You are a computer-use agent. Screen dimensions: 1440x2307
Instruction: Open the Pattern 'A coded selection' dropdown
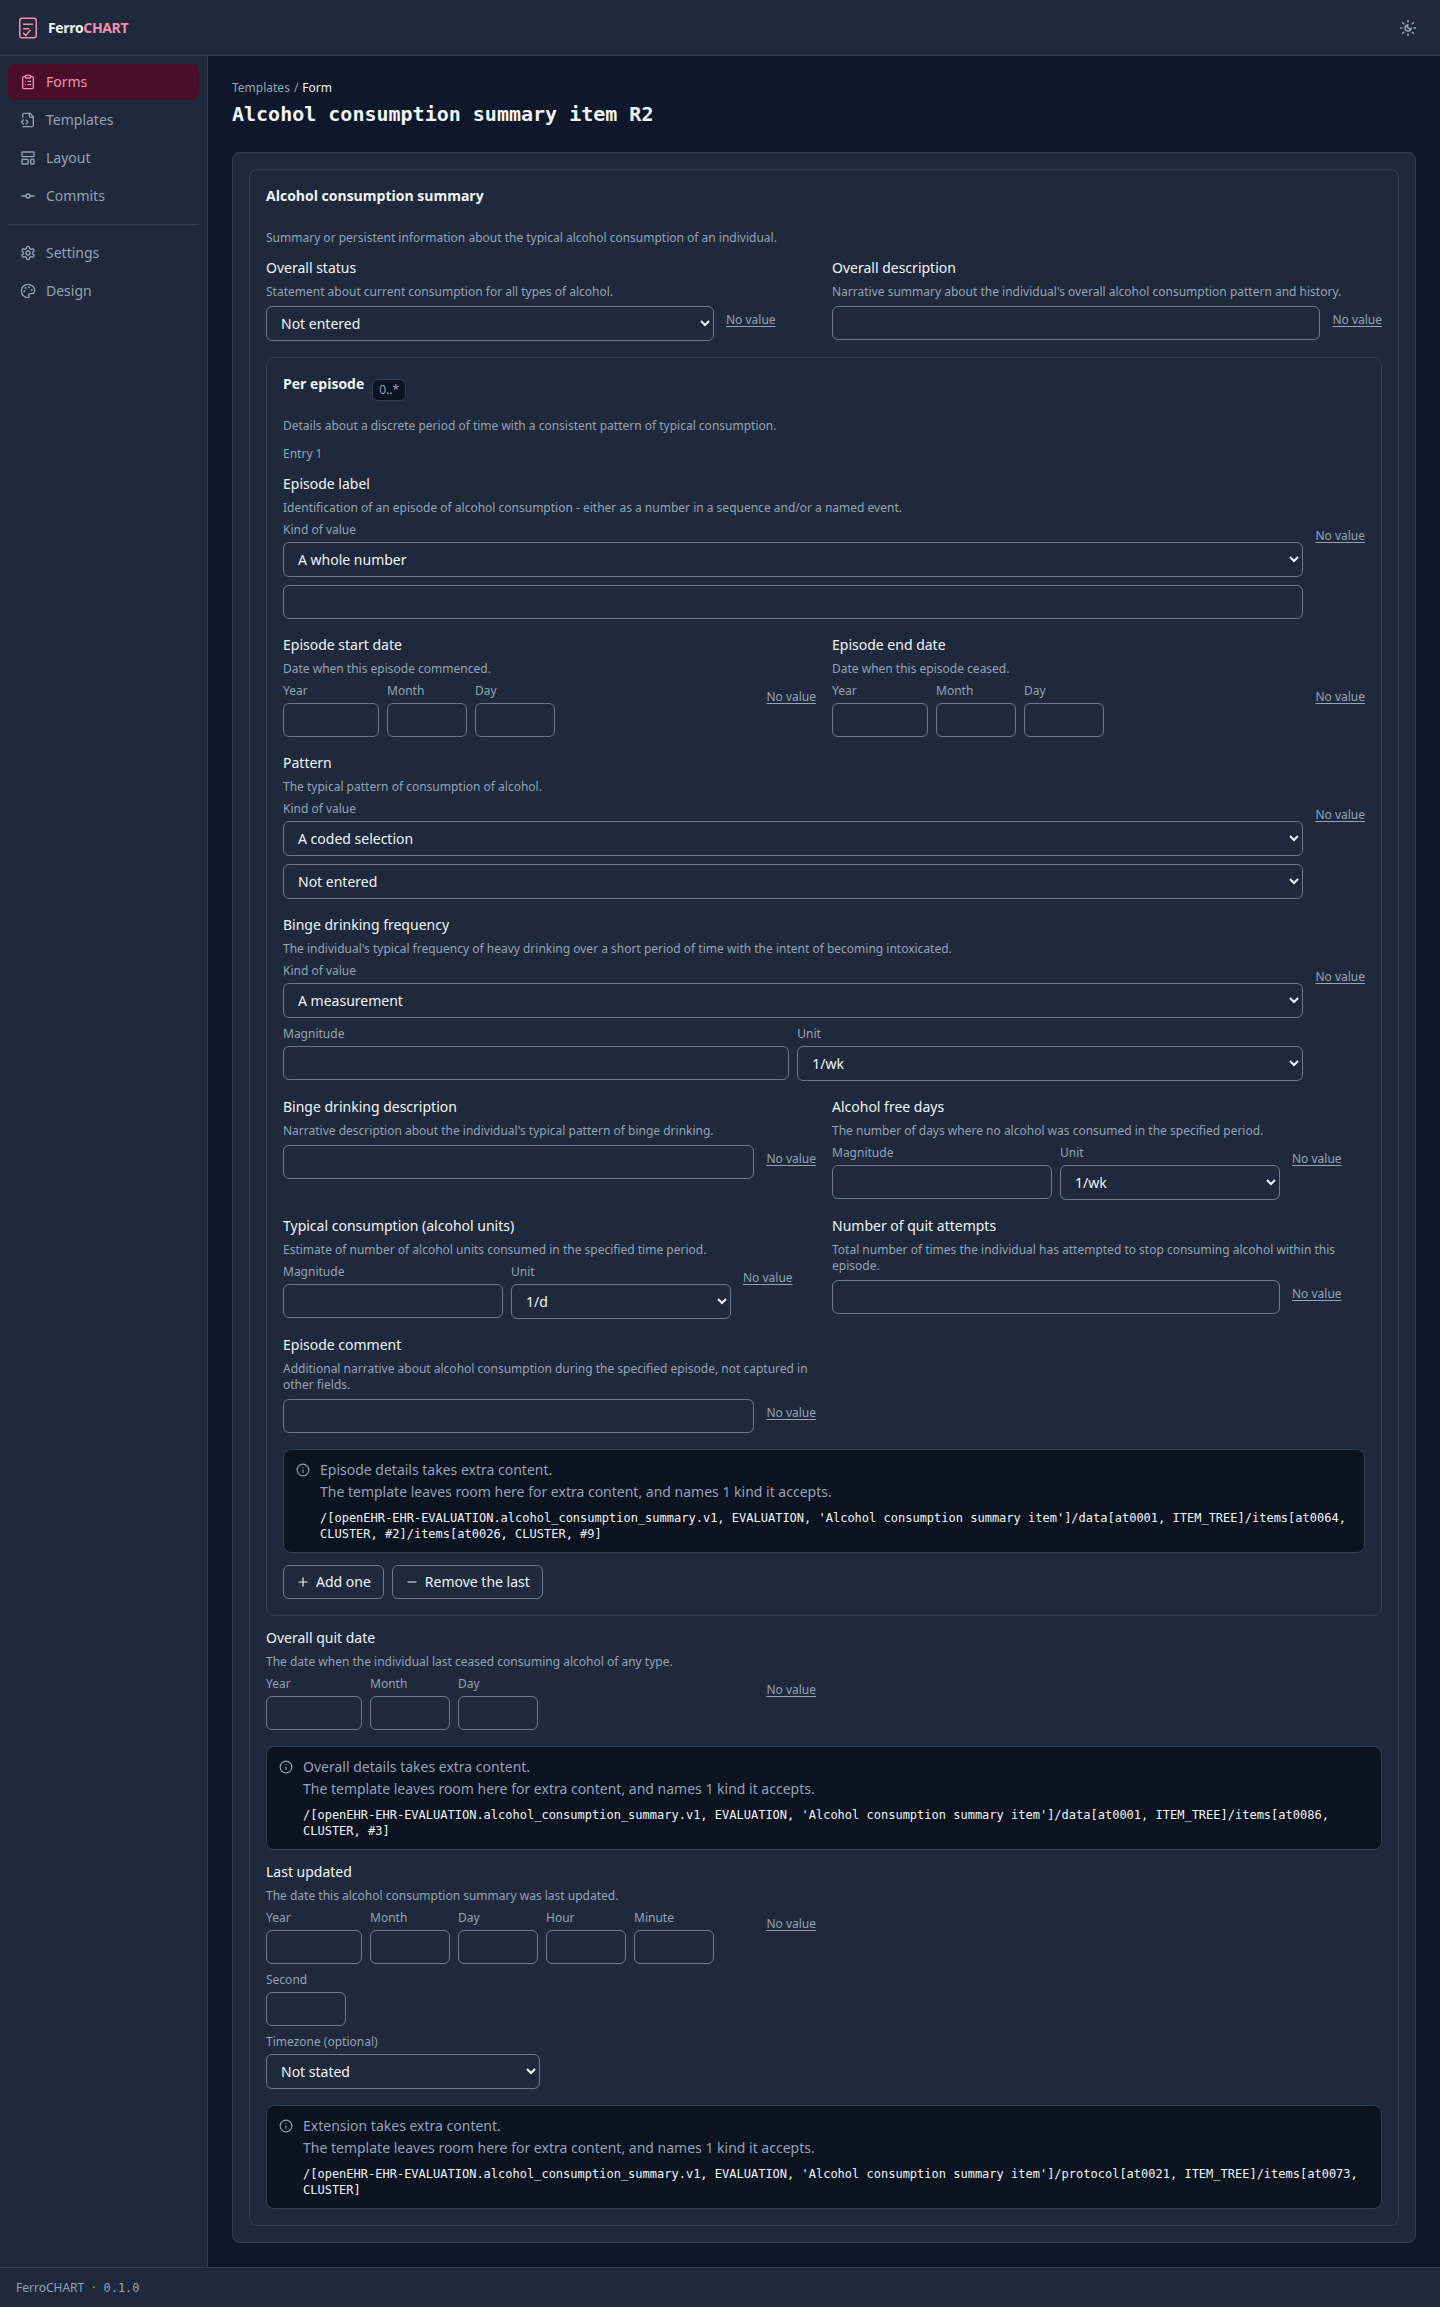coord(793,839)
